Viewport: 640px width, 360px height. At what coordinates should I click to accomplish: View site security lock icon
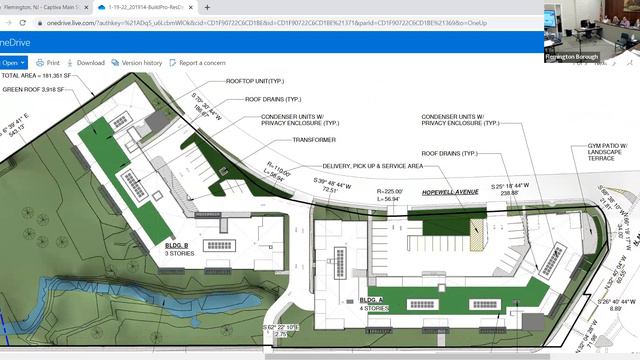[x=40, y=23]
